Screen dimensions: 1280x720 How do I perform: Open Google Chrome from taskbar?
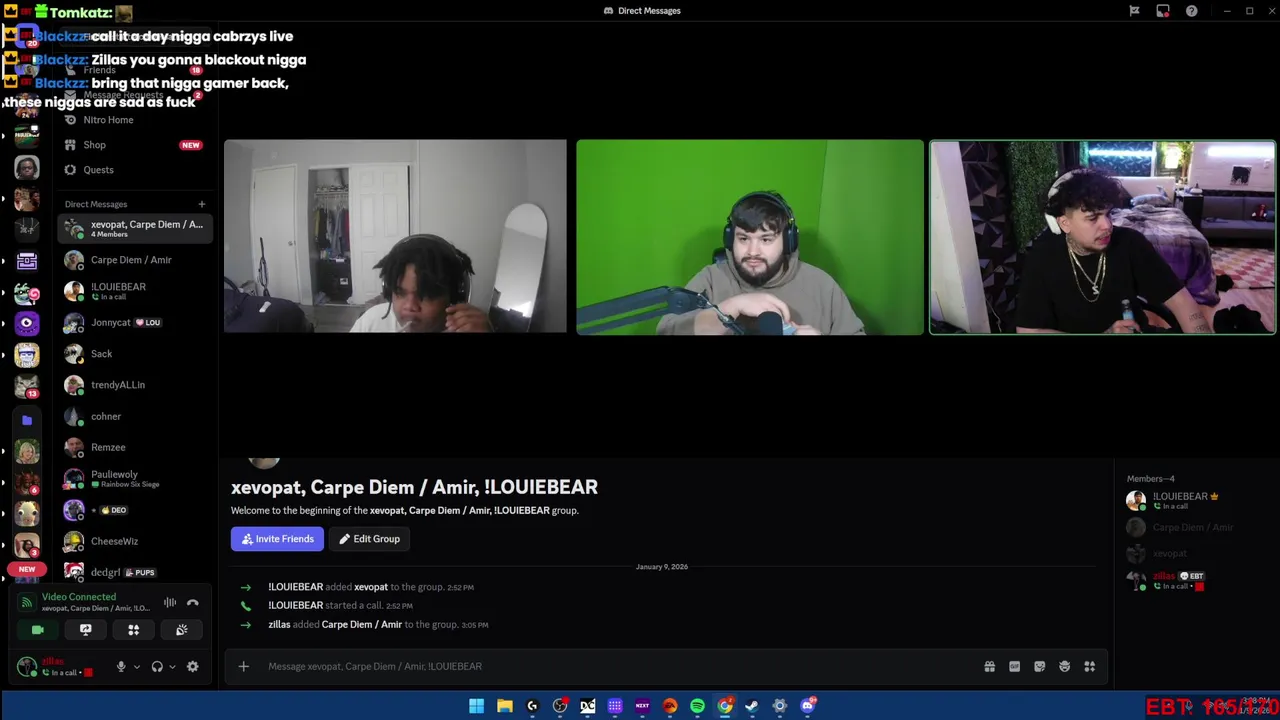tap(725, 706)
